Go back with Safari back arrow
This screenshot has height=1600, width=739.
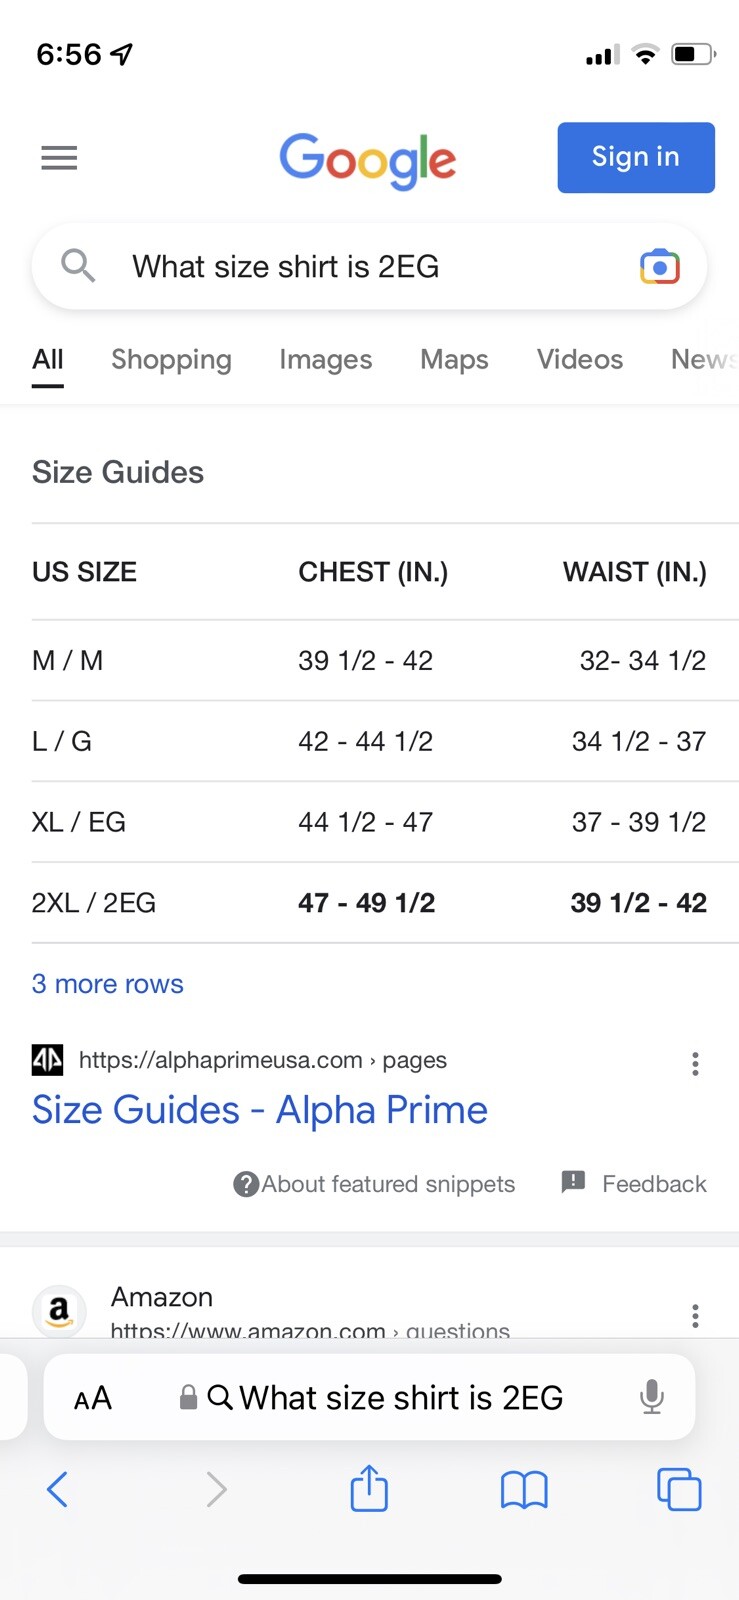(x=58, y=1489)
